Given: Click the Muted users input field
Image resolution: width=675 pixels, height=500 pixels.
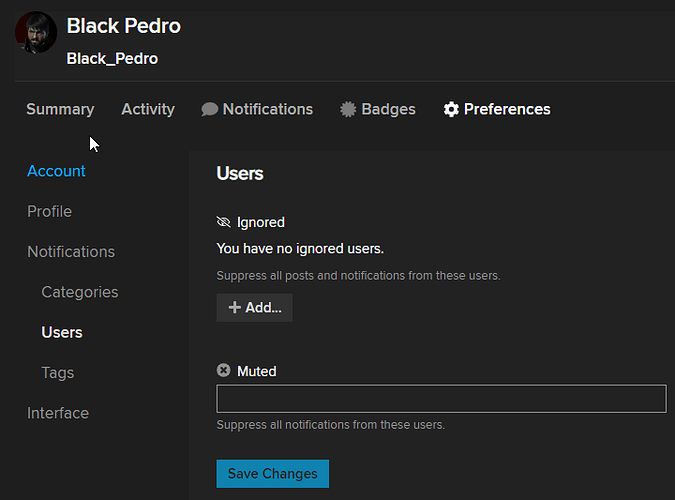Looking at the screenshot, I should [x=442, y=399].
